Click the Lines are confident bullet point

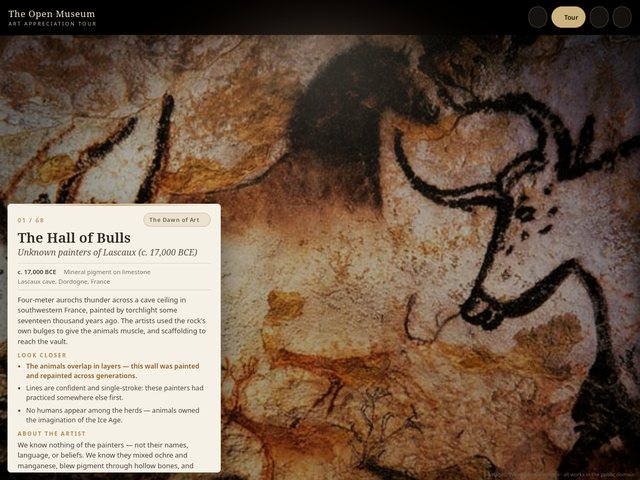point(115,392)
